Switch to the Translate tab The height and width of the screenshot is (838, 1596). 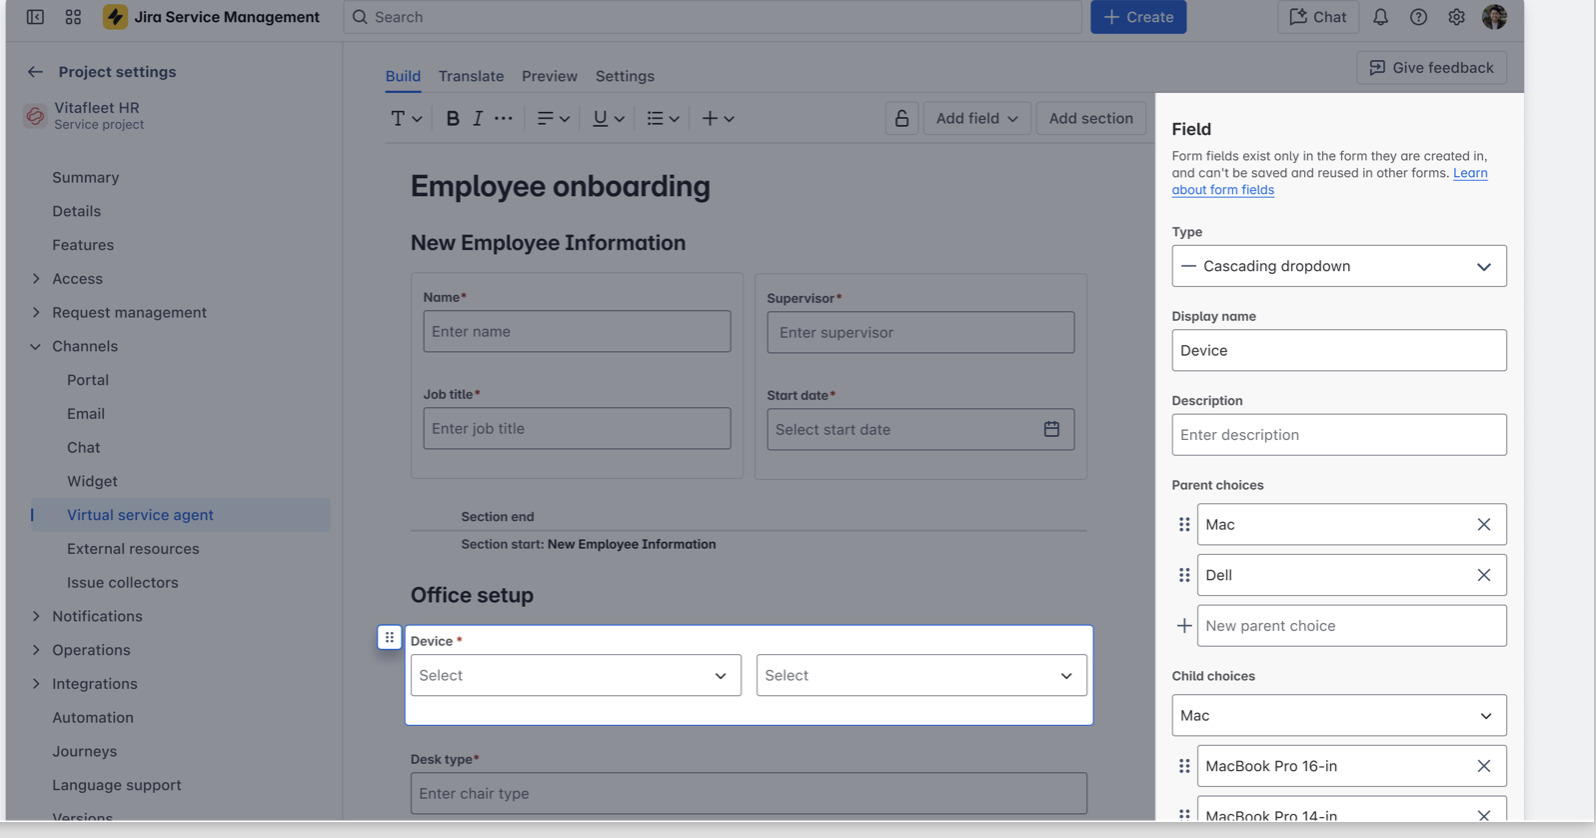coord(471,76)
